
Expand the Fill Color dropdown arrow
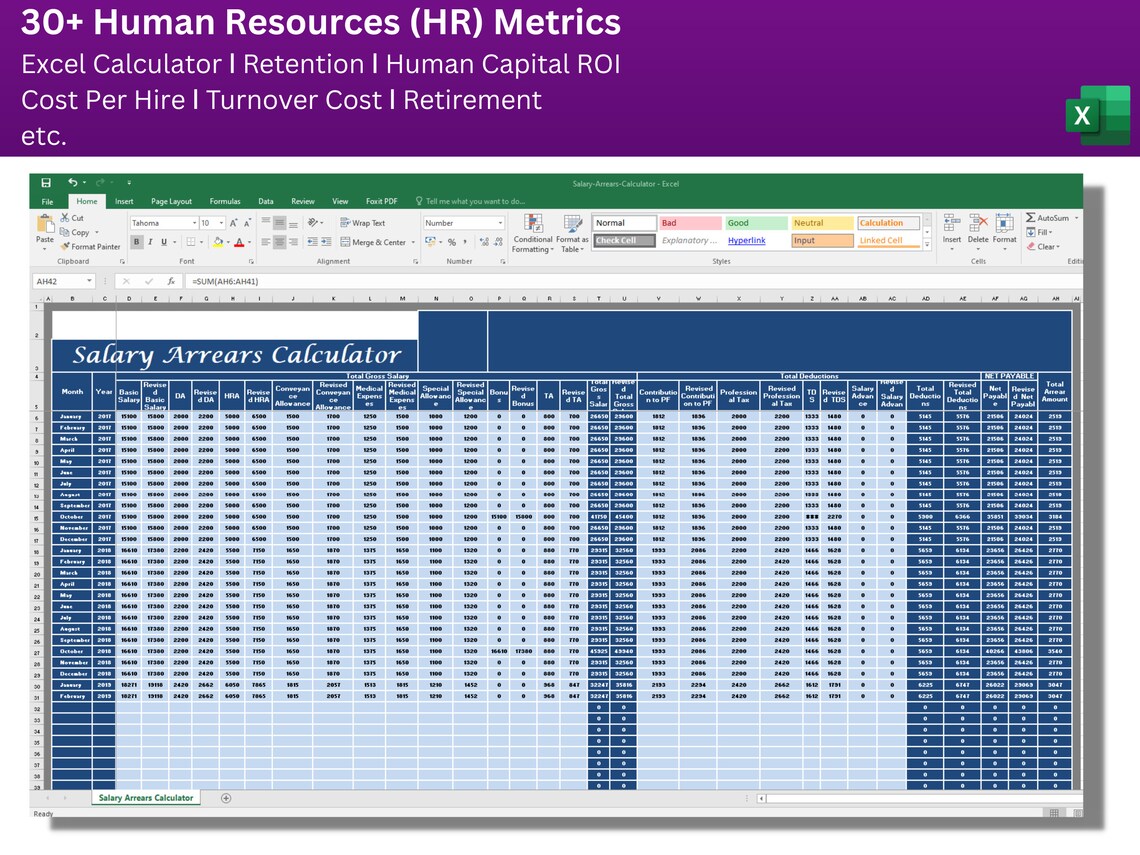(228, 242)
